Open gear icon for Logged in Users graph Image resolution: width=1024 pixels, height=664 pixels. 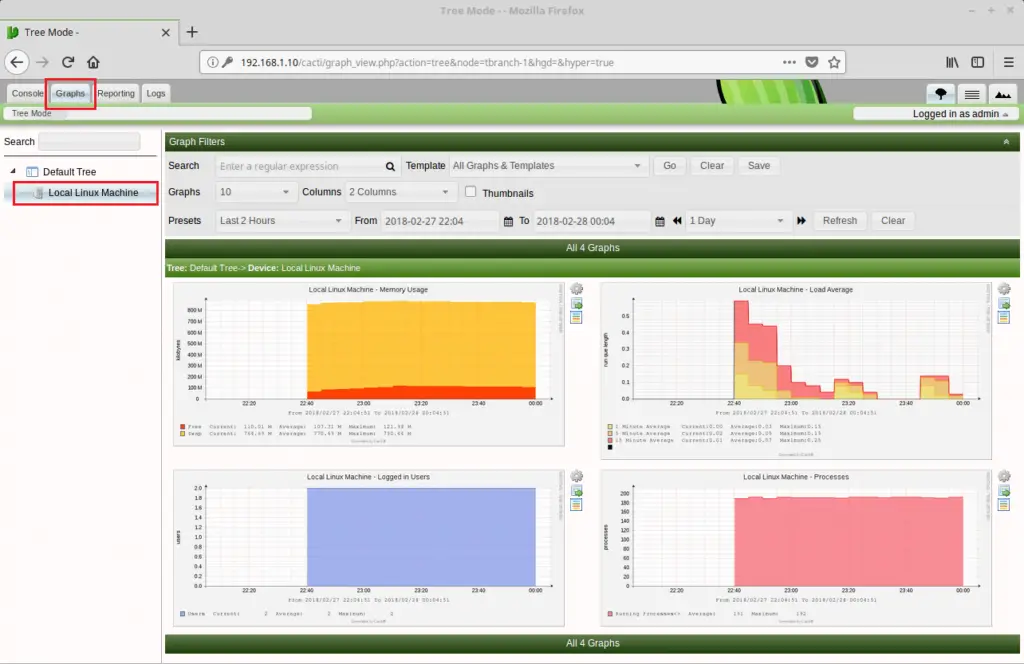click(577, 477)
